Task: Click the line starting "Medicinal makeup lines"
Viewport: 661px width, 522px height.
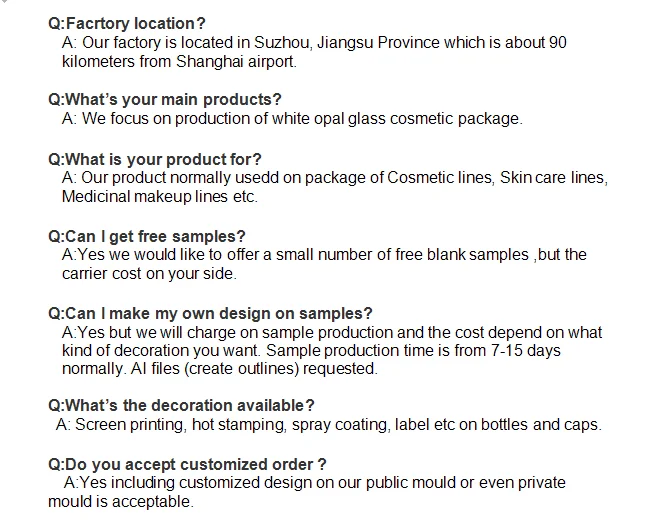Action: pyautogui.click(x=160, y=197)
